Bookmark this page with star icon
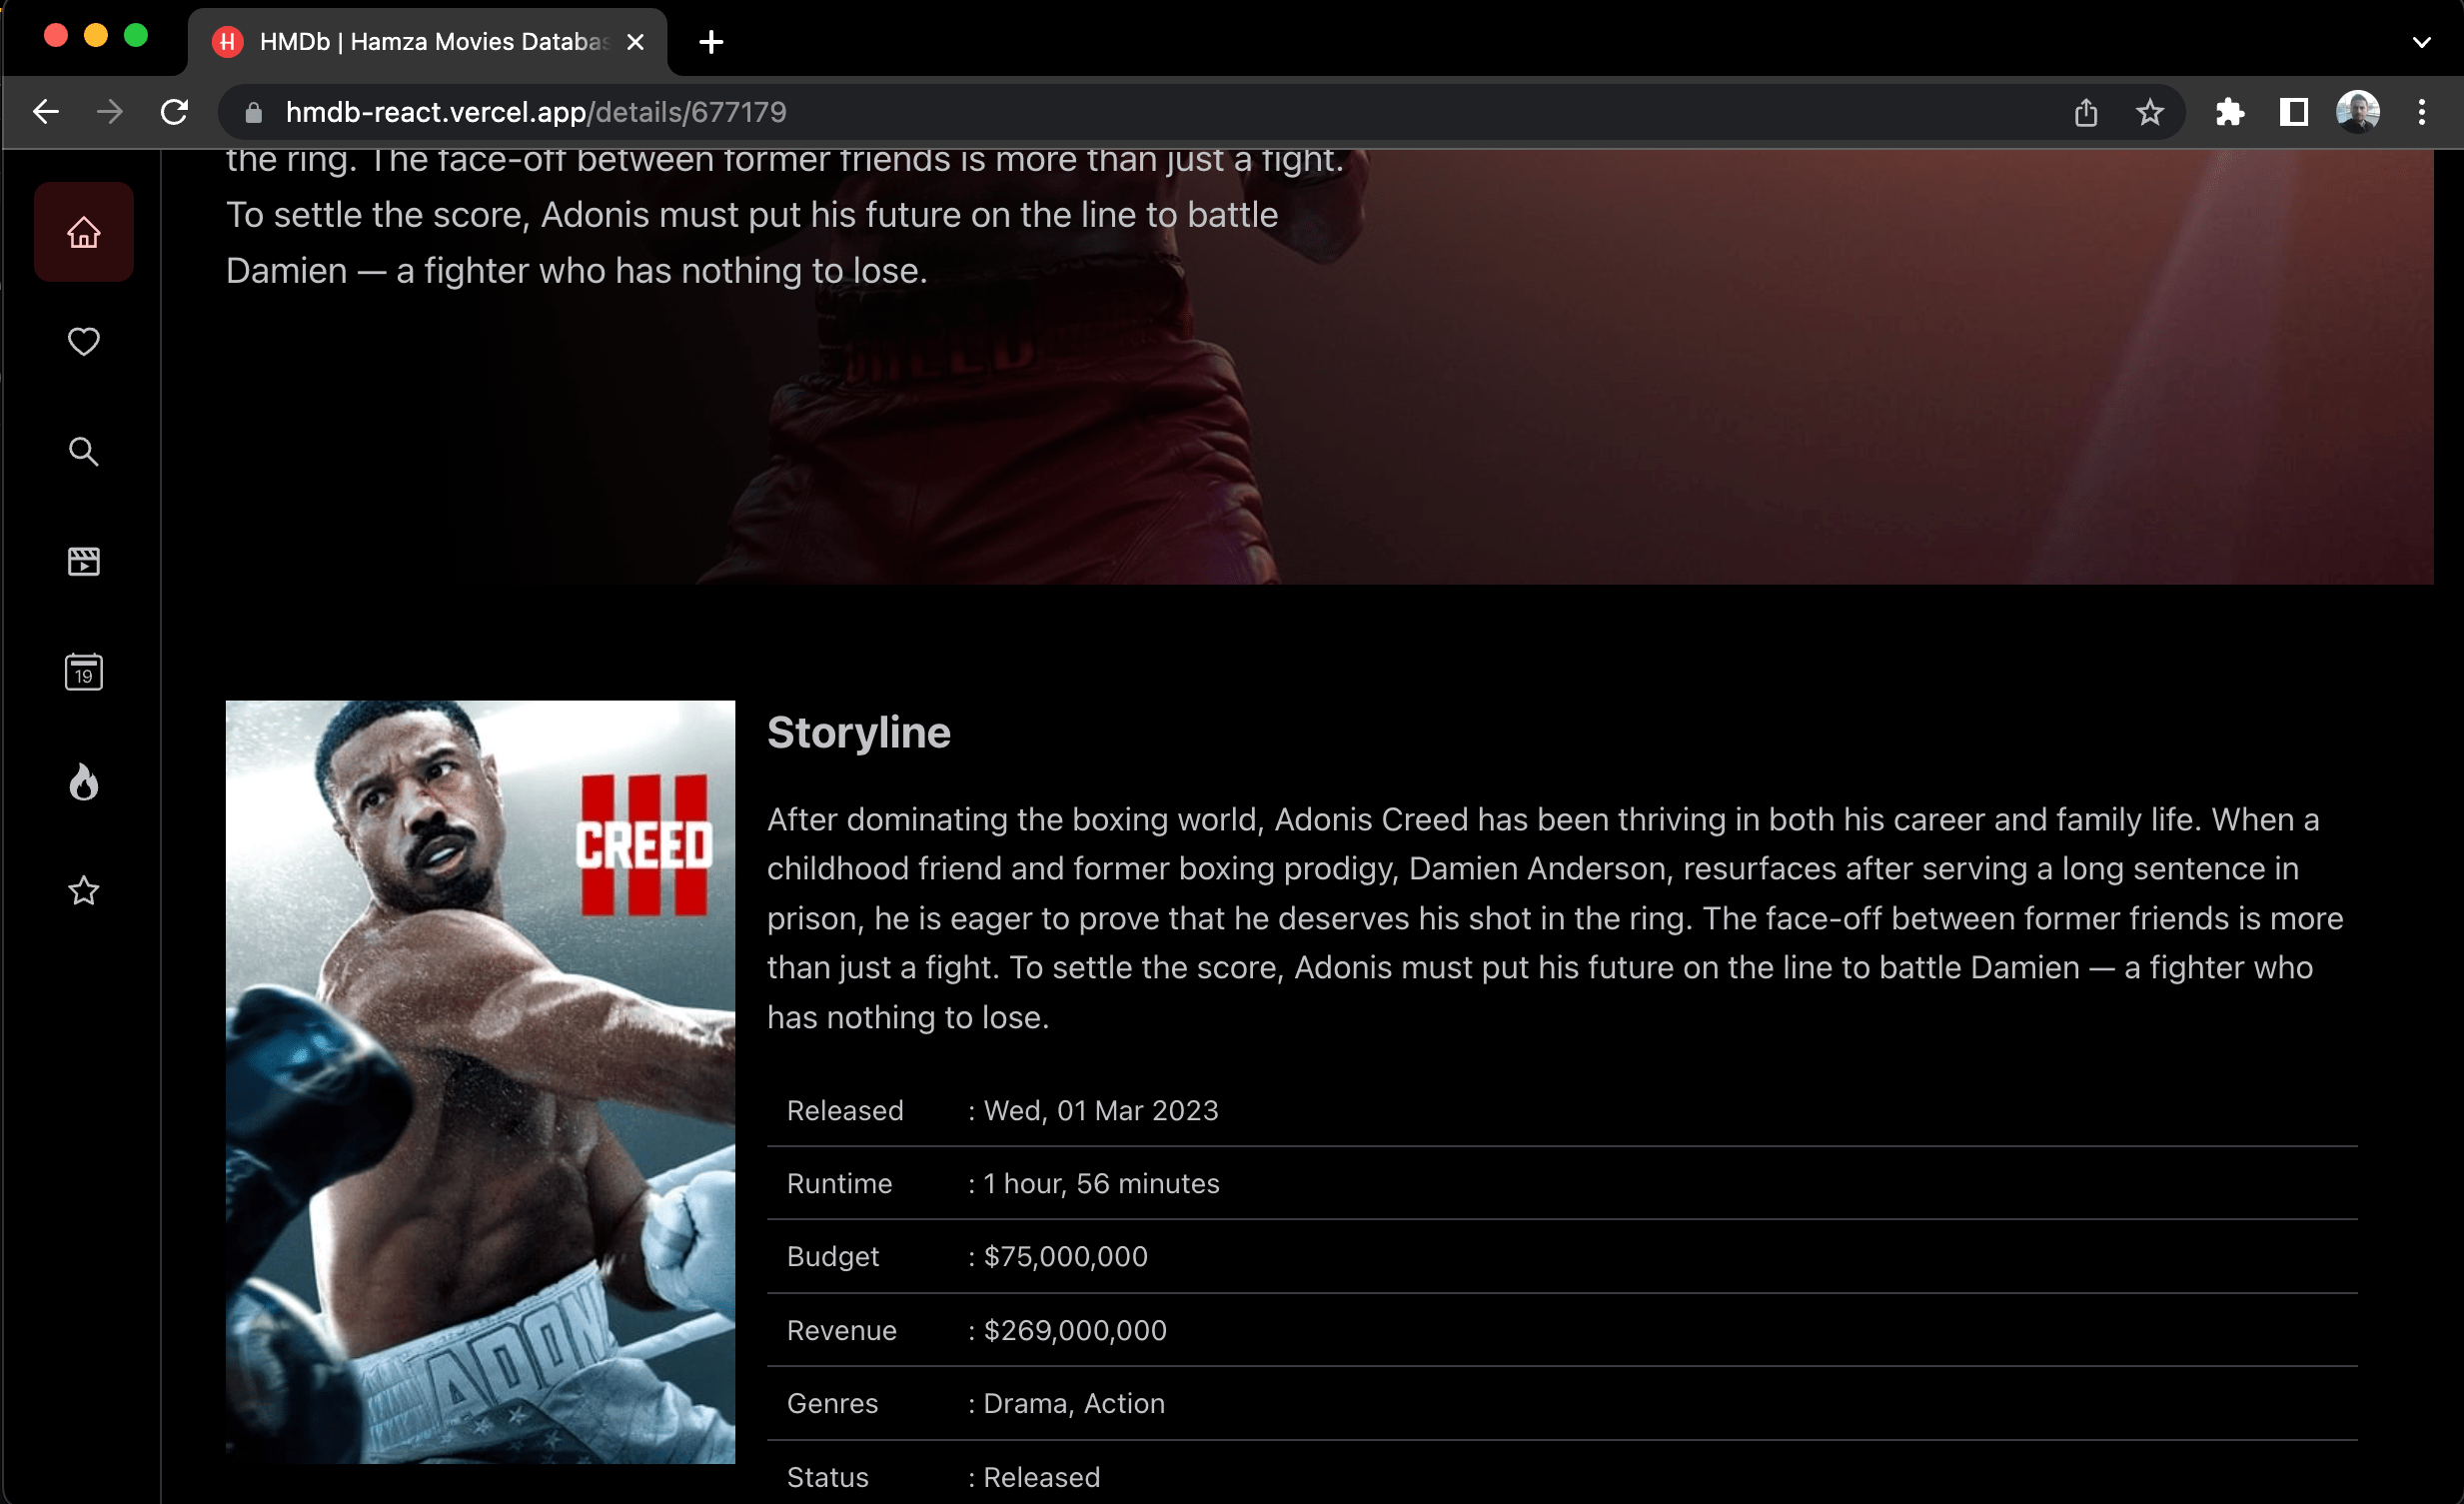Image resolution: width=2464 pixels, height=1504 pixels. point(2149,112)
